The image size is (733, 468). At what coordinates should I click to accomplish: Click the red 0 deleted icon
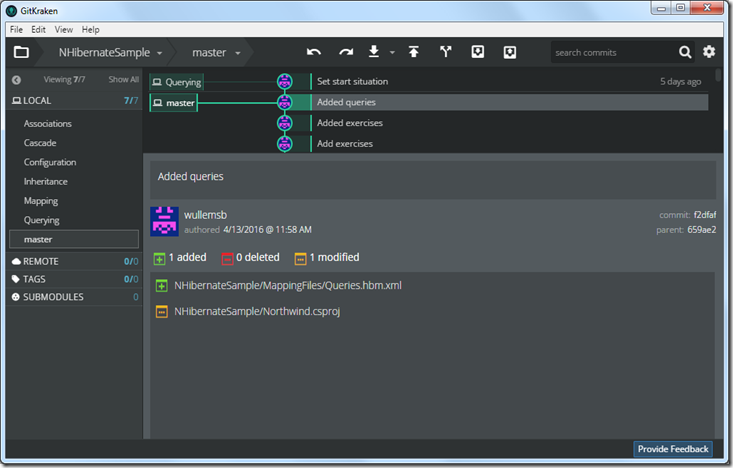coord(227,258)
